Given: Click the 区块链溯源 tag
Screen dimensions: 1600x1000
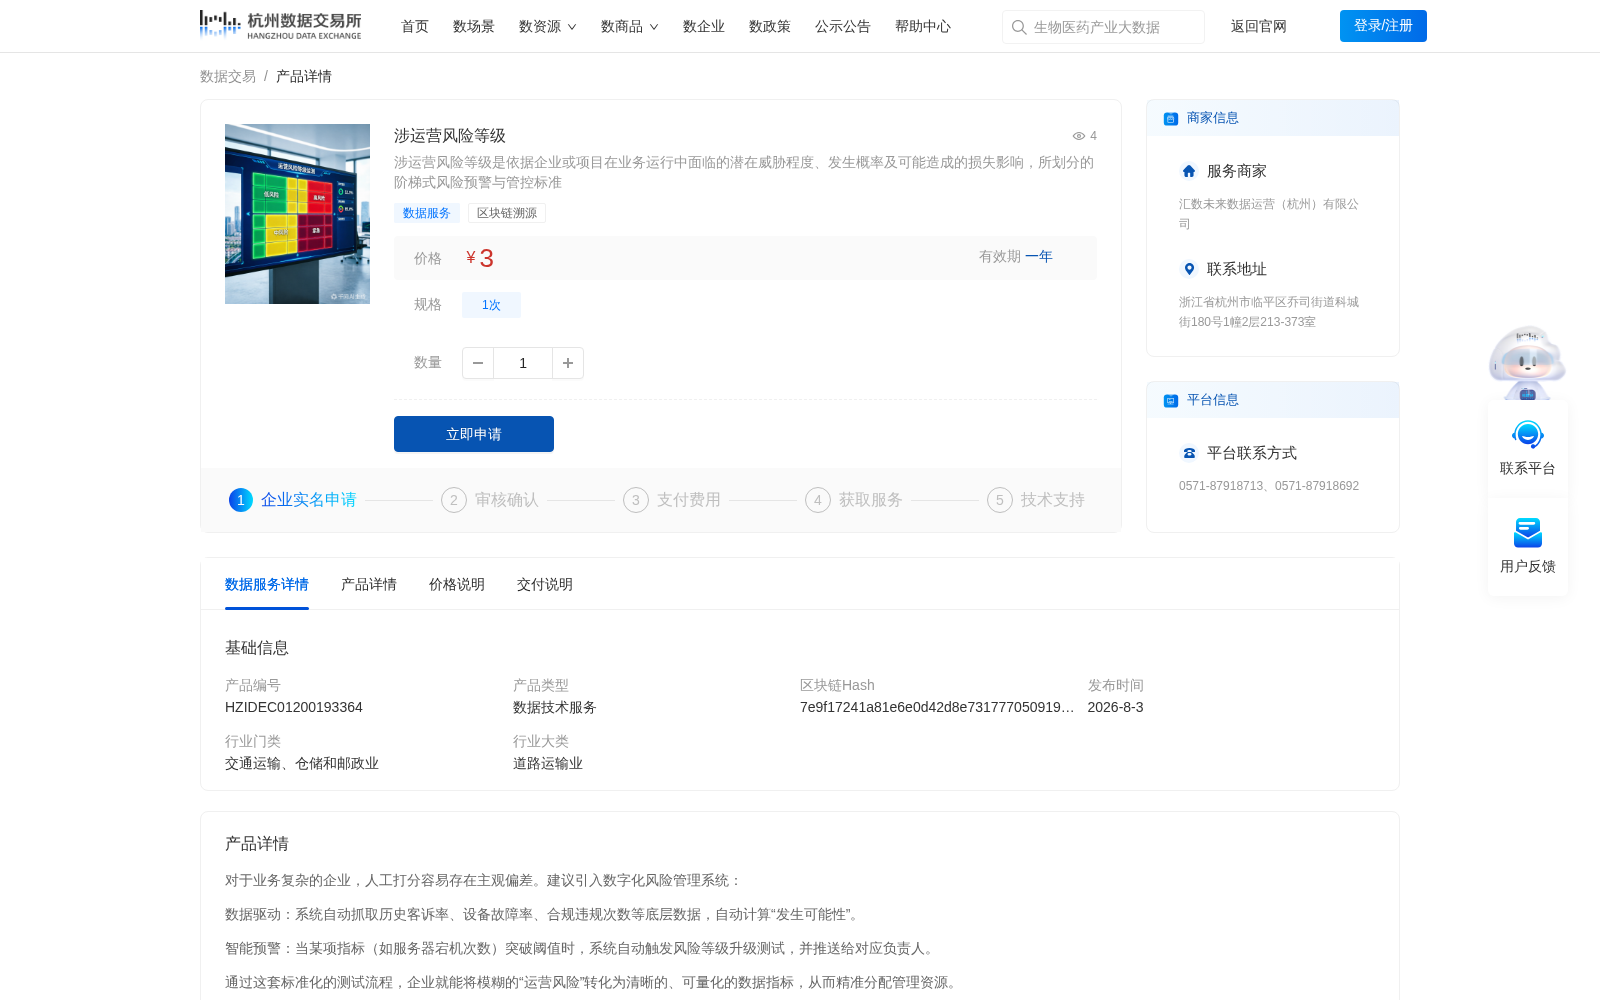Looking at the screenshot, I should point(507,213).
